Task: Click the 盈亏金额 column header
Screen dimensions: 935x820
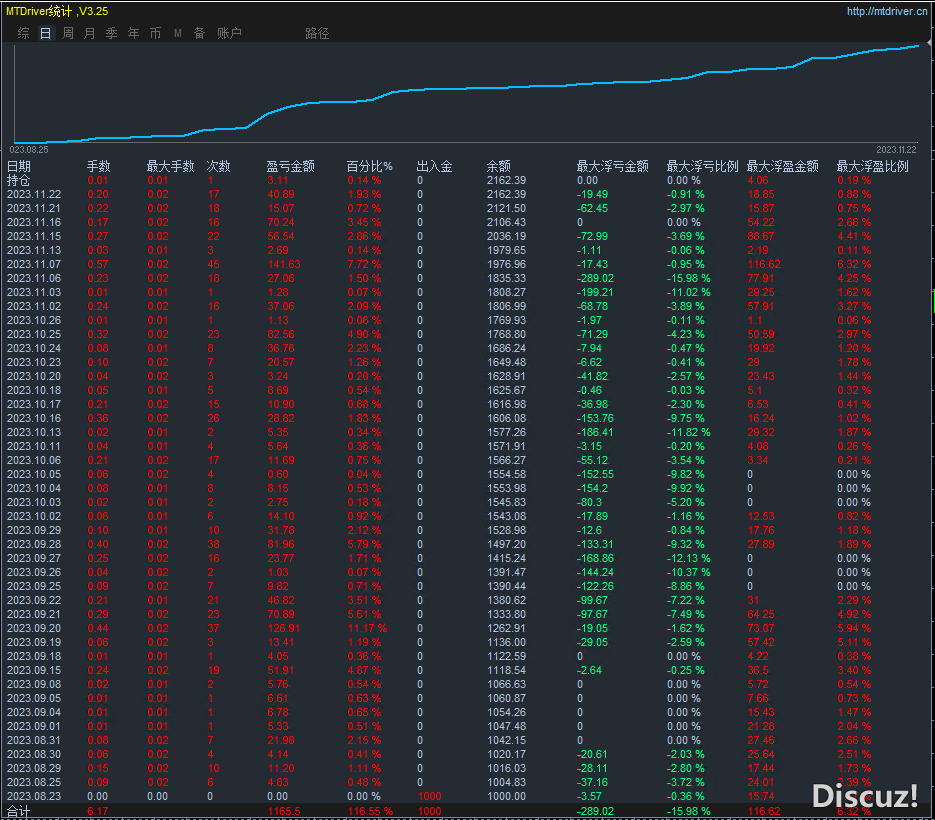Action: [x=290, y=166]
